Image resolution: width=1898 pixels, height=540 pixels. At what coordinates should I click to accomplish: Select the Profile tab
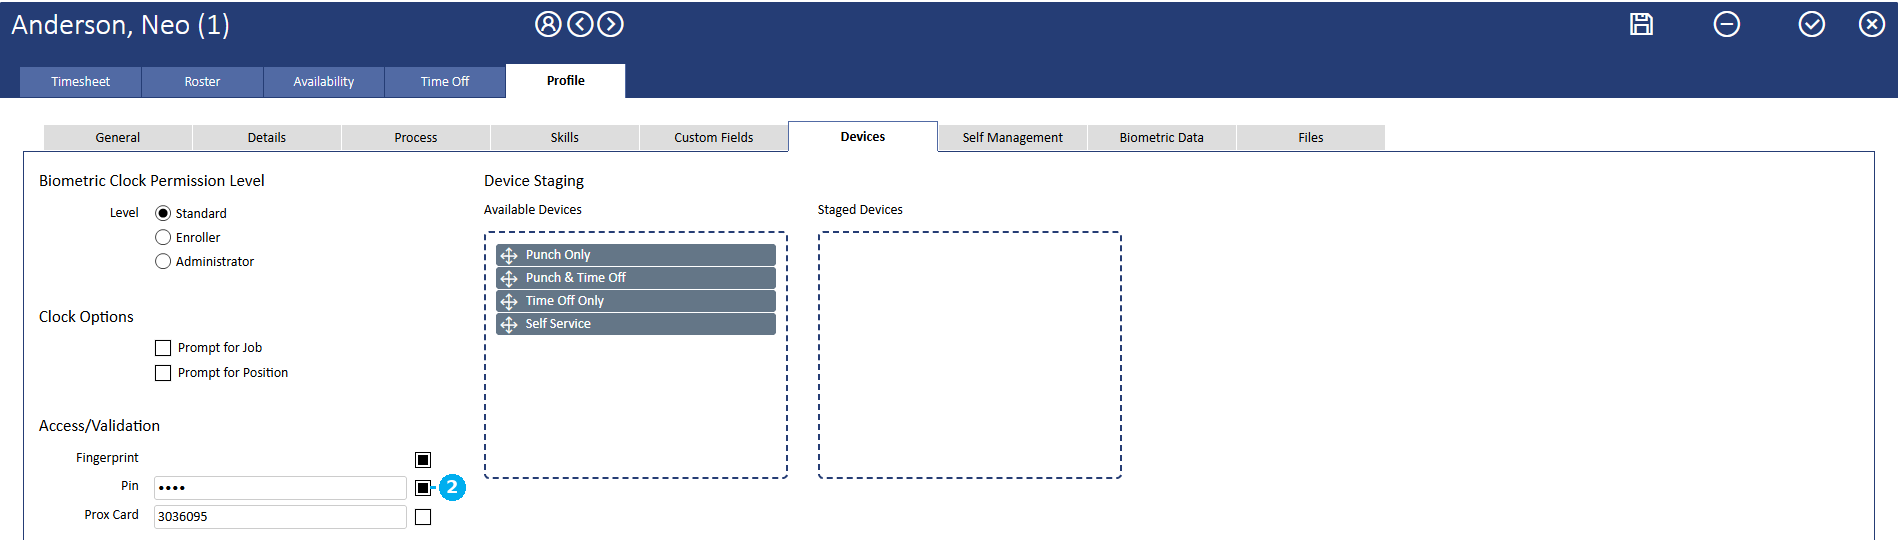pos(566,81)
